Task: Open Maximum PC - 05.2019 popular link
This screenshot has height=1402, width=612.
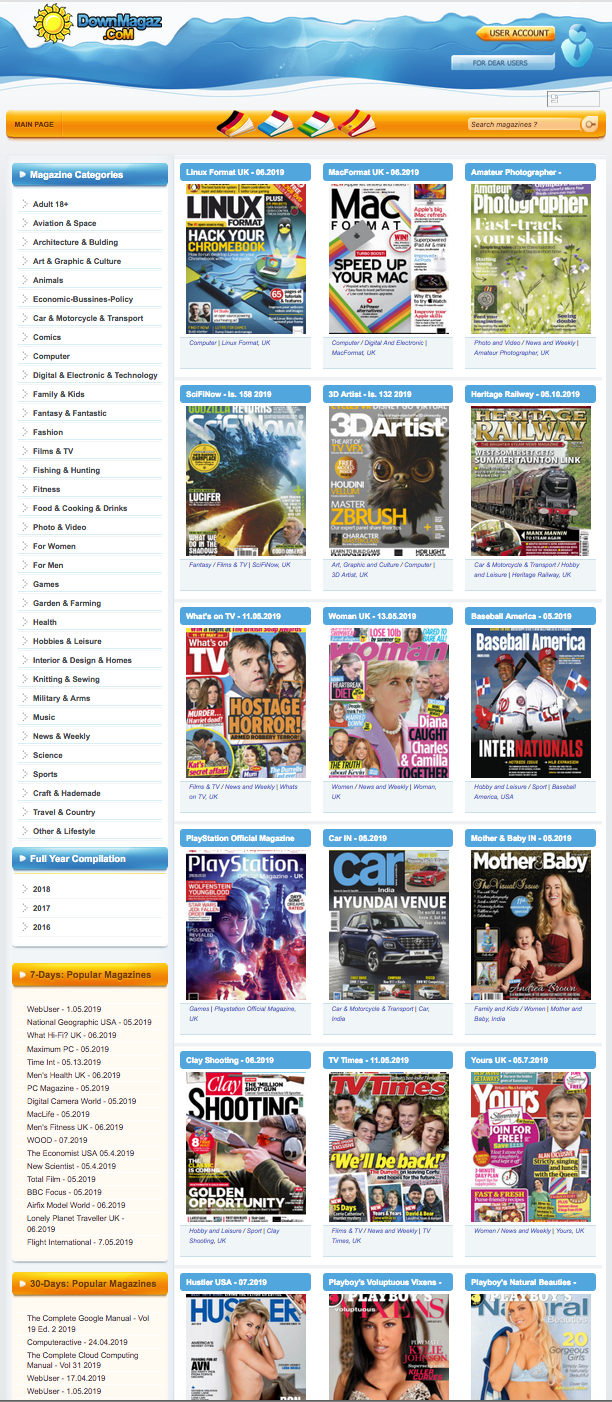Action: click(x=68, y=1048)
